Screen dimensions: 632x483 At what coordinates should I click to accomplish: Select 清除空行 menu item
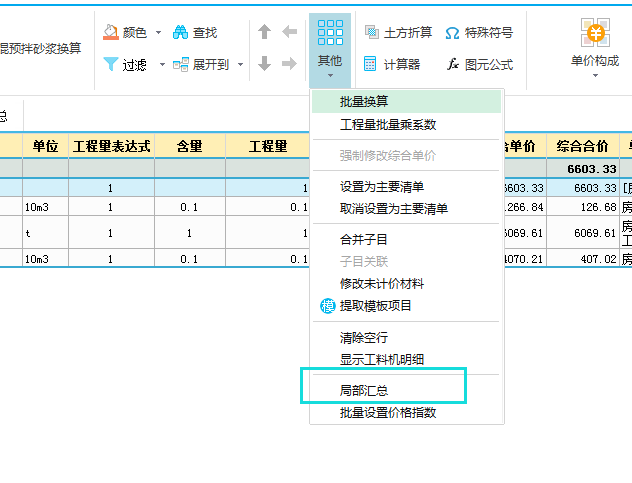[406, 337]
